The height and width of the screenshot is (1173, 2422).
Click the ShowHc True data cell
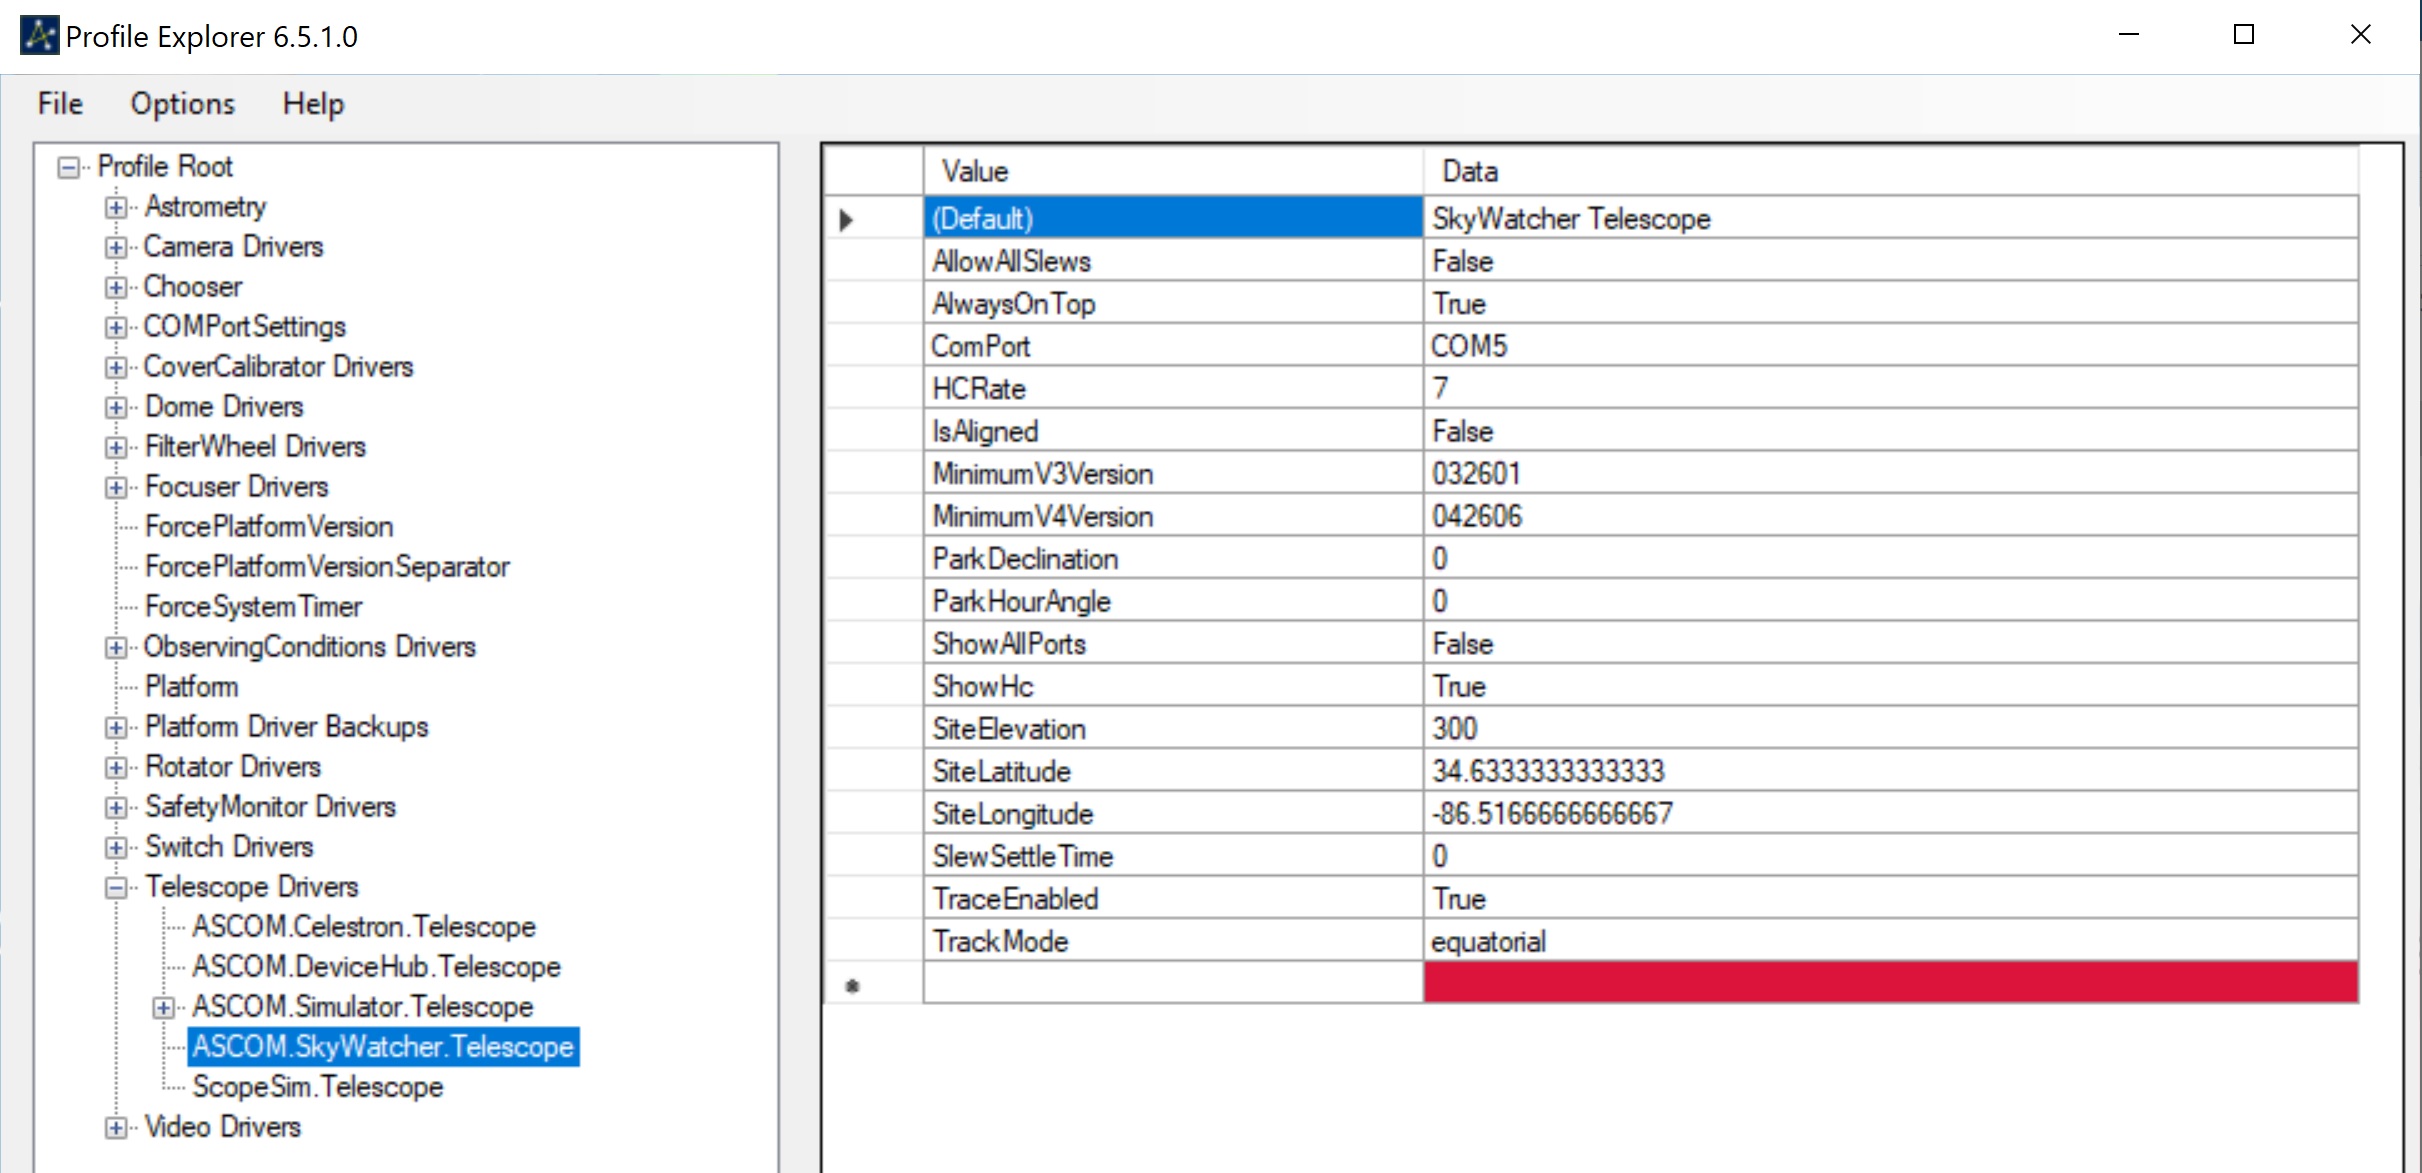tap(1890, 686)
